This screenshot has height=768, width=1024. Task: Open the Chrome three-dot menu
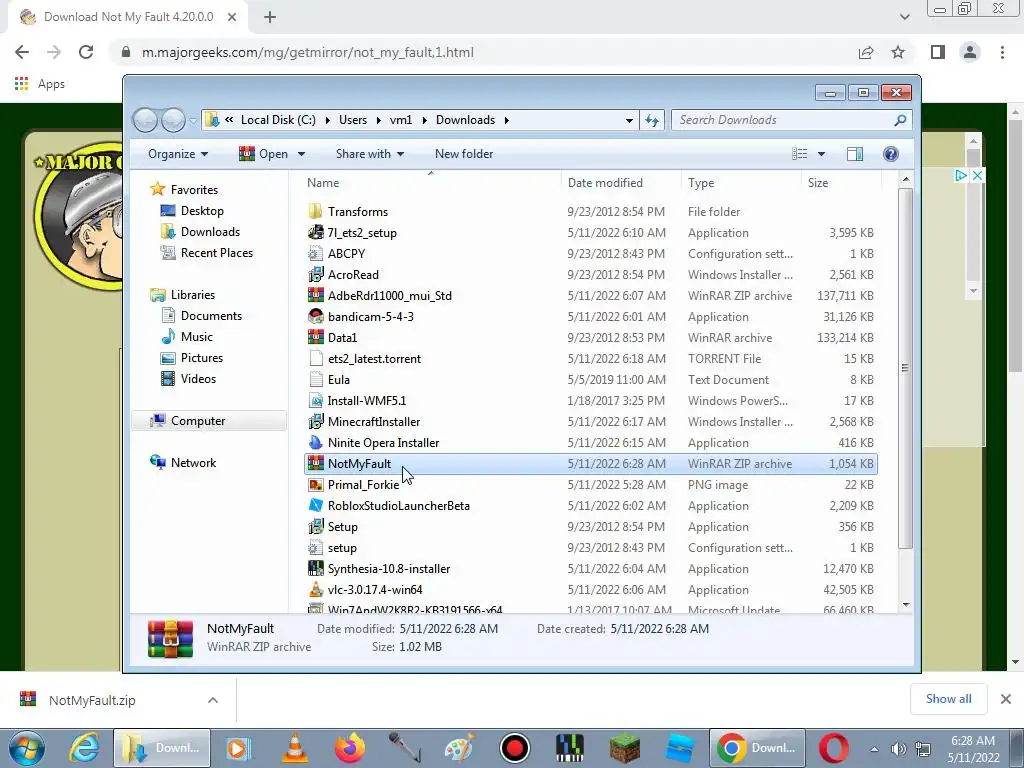(x=1002, y=52)
